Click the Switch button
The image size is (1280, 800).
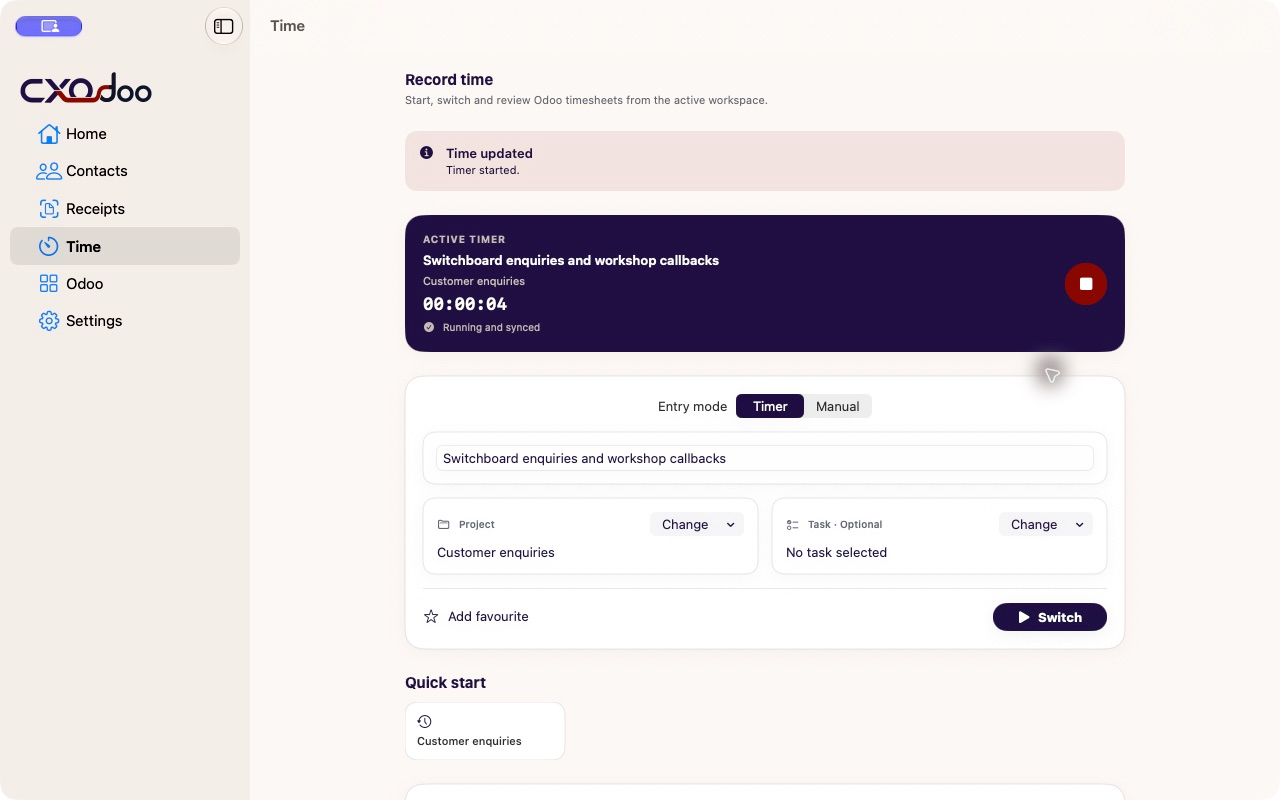click(1050, 617)
